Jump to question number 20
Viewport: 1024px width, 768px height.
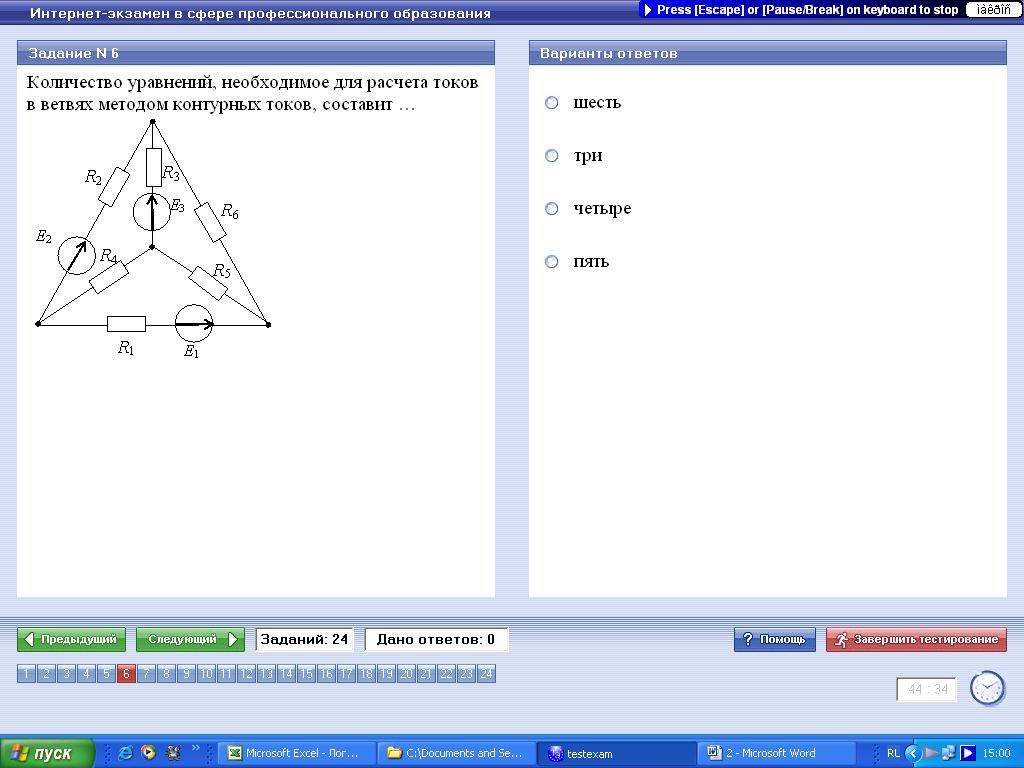tap(406, 673)
